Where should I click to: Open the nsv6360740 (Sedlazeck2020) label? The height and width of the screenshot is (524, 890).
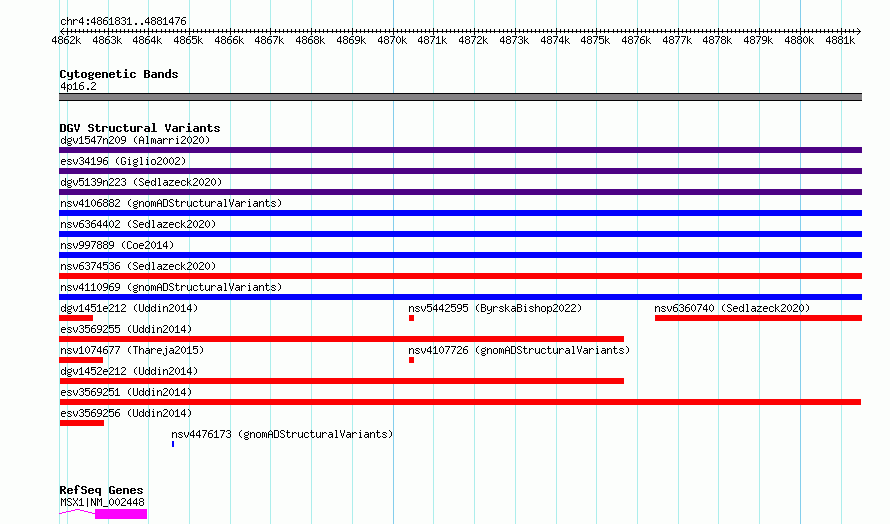pyautogui.click(x=732, y=308)
